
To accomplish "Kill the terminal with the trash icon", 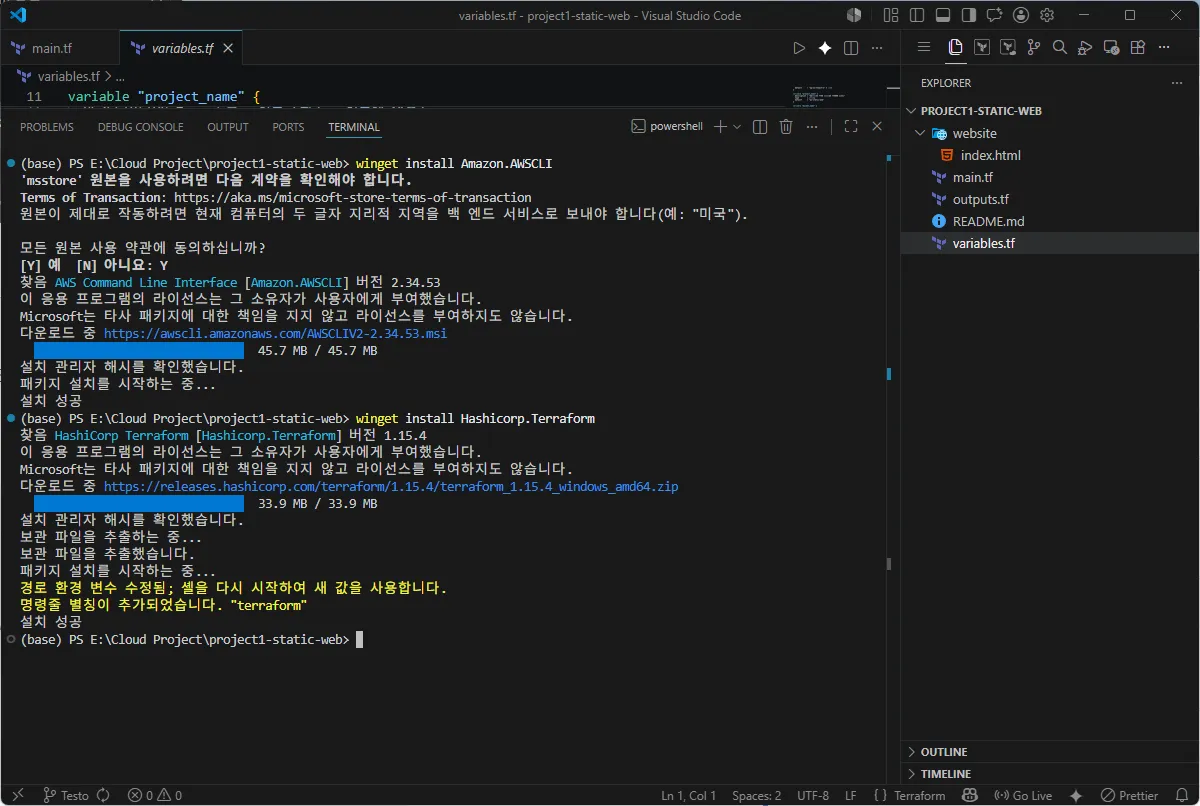I will coord(786,127).
